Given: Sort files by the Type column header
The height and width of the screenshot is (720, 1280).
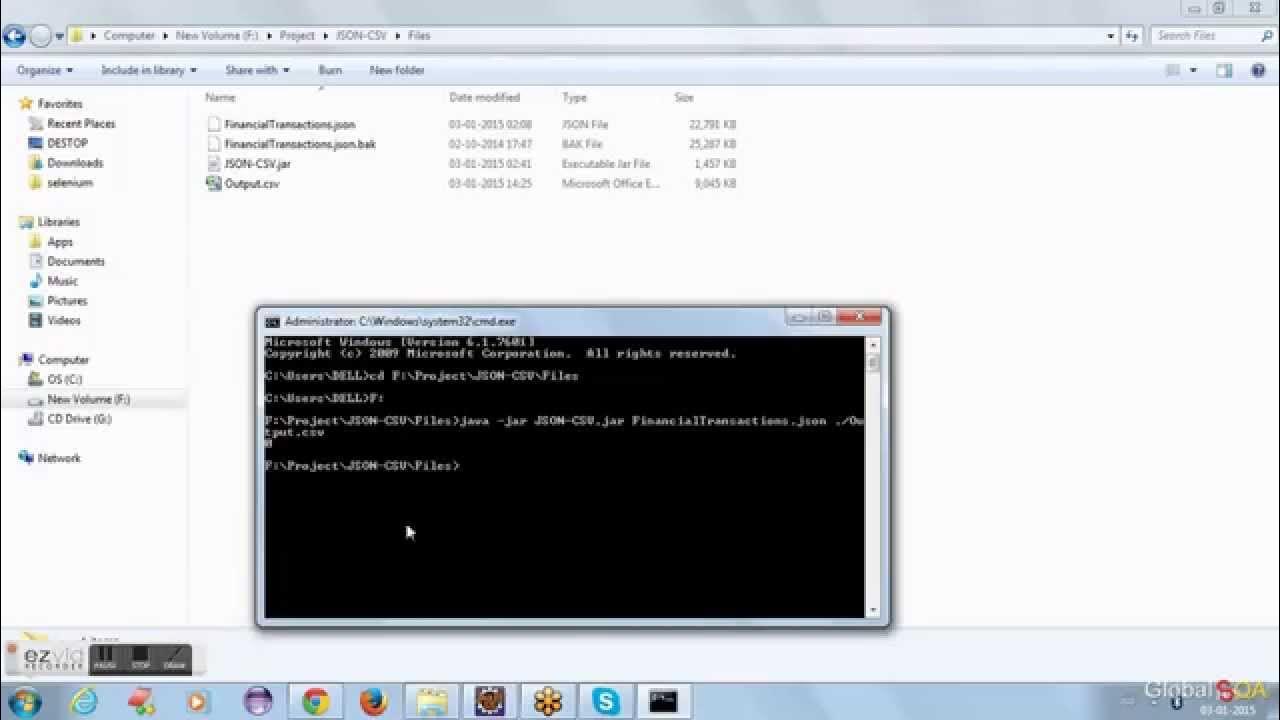Looking at the screenshot, I should coord(574,97).
